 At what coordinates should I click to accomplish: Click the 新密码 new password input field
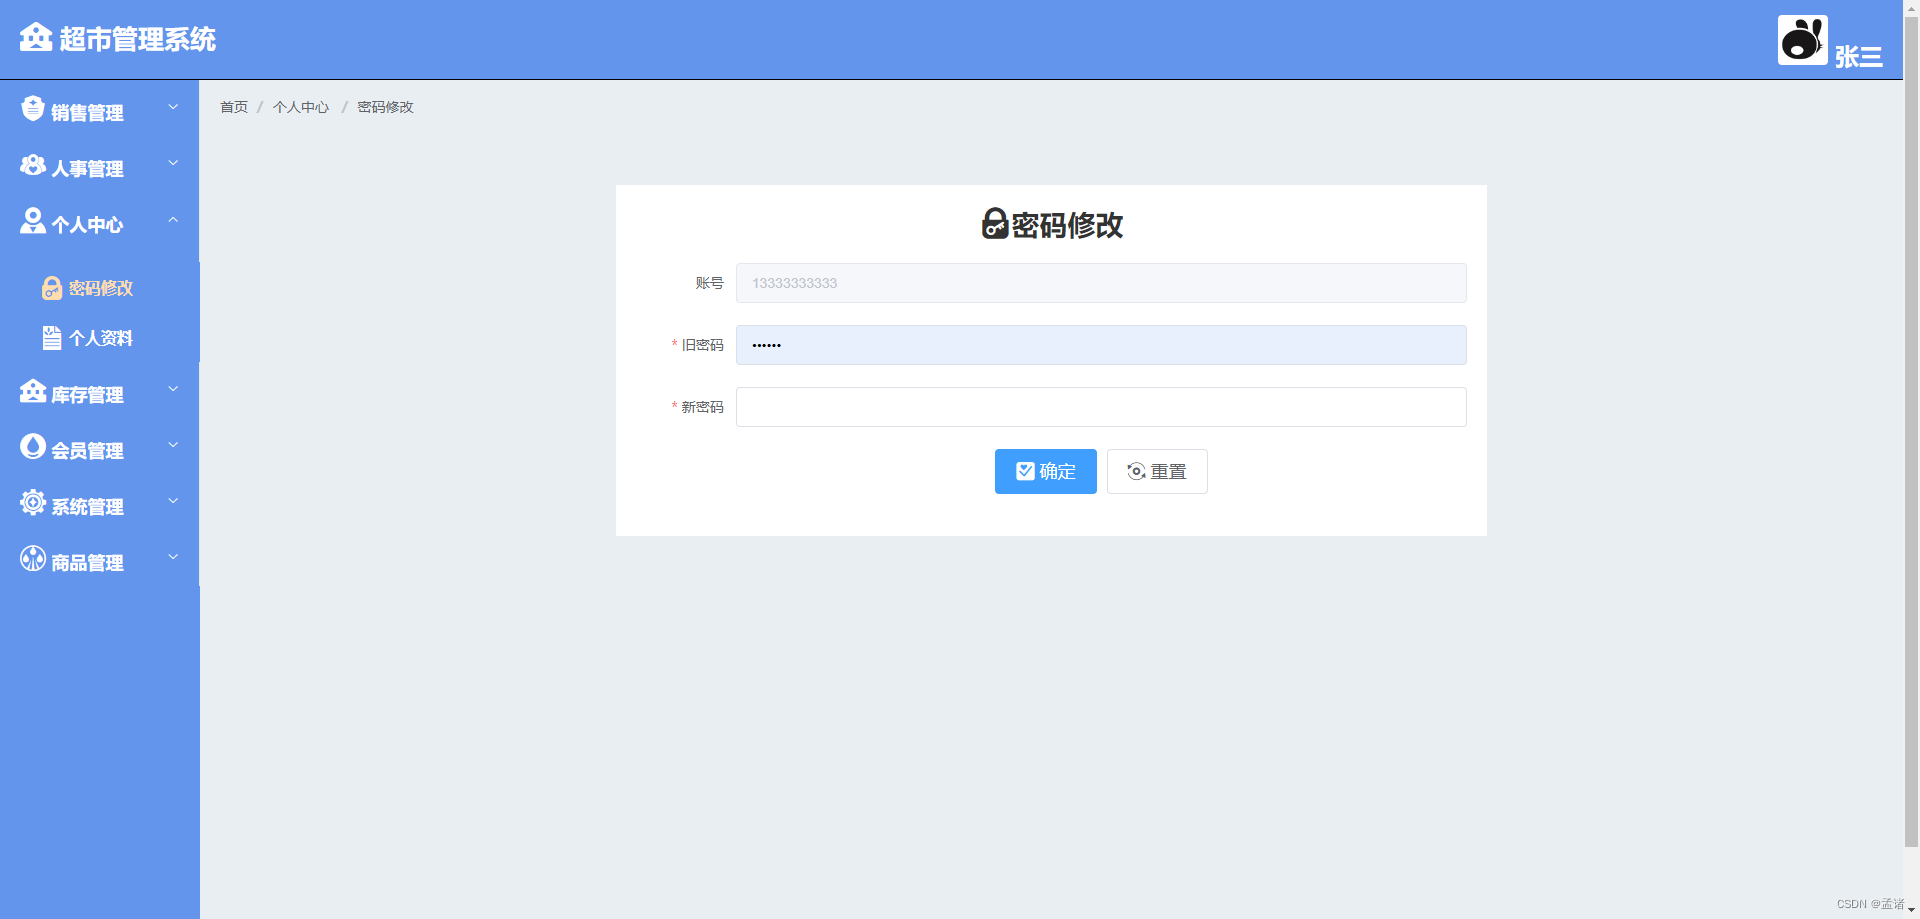pos(1099,406)
